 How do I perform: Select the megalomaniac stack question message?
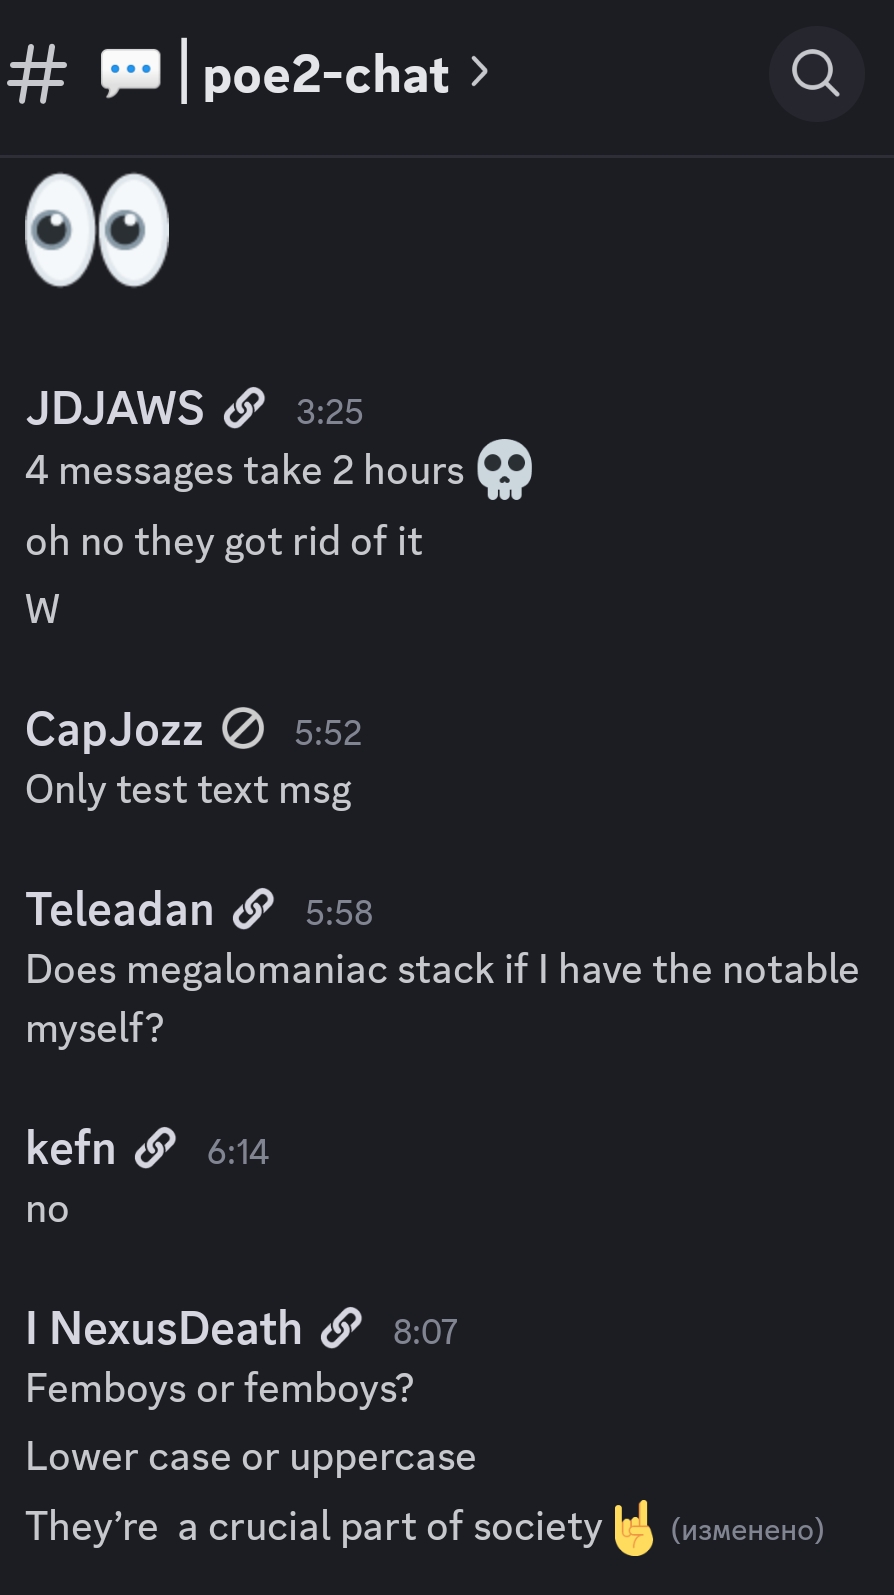coord(442,998)
